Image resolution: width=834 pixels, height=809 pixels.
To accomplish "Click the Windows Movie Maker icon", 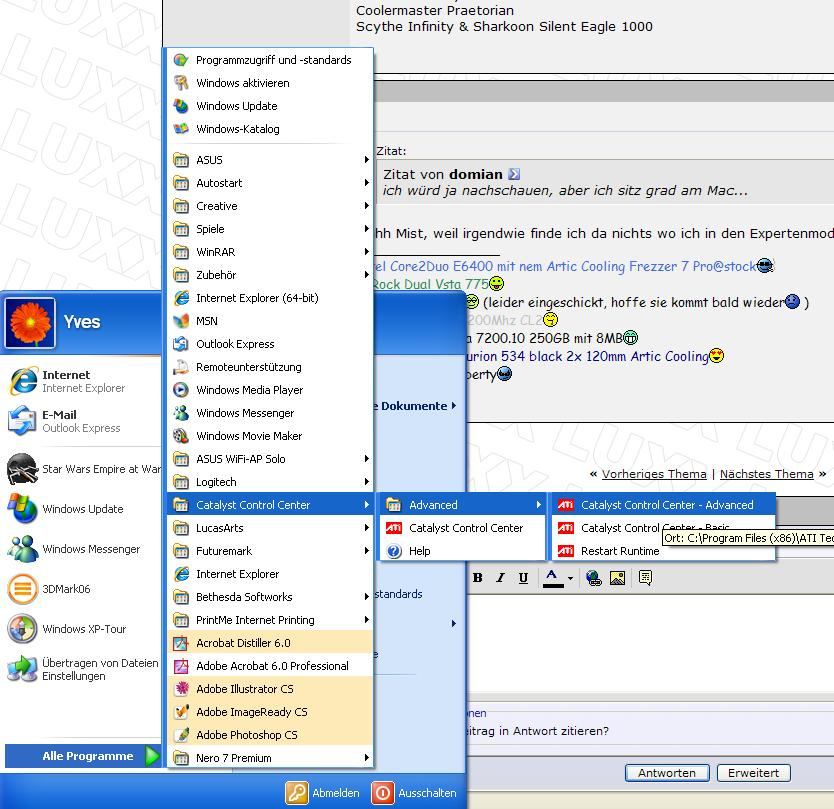I will (x=181, y=436).
